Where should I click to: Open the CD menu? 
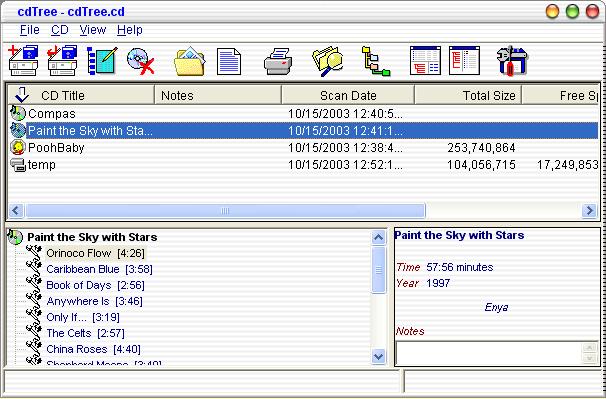tap(60, 30)
